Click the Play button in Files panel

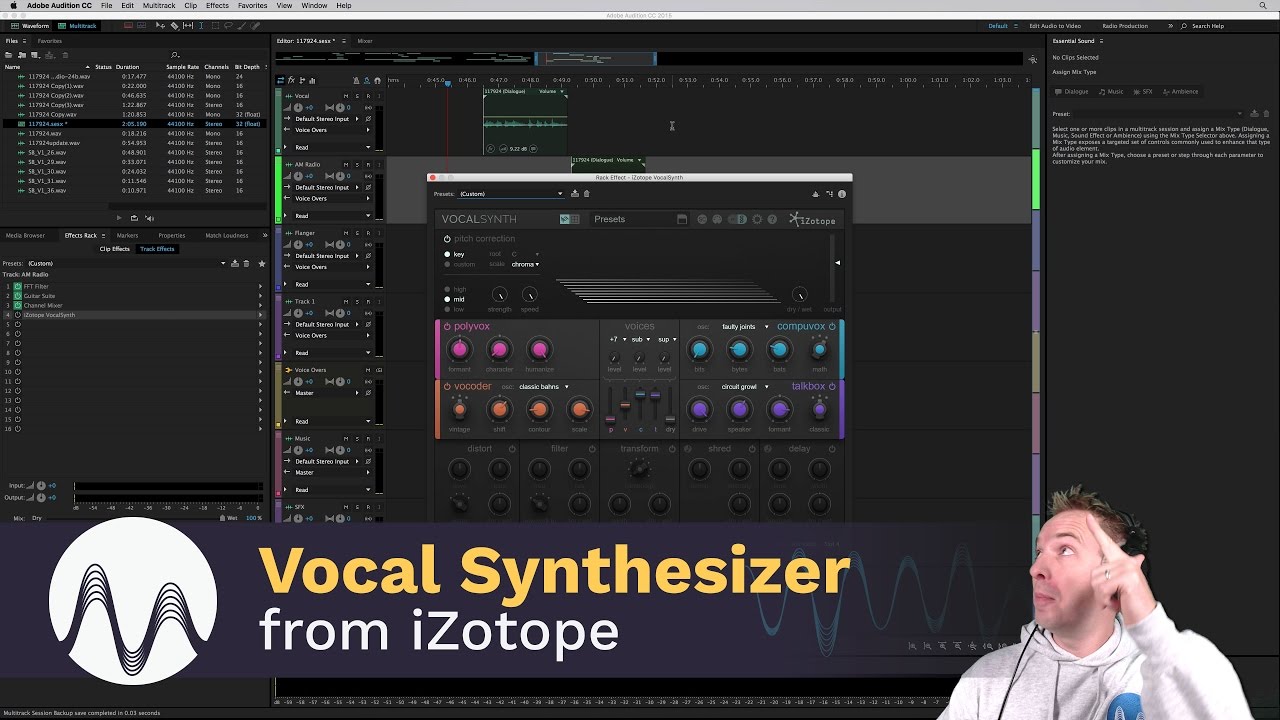pos(119,218)
